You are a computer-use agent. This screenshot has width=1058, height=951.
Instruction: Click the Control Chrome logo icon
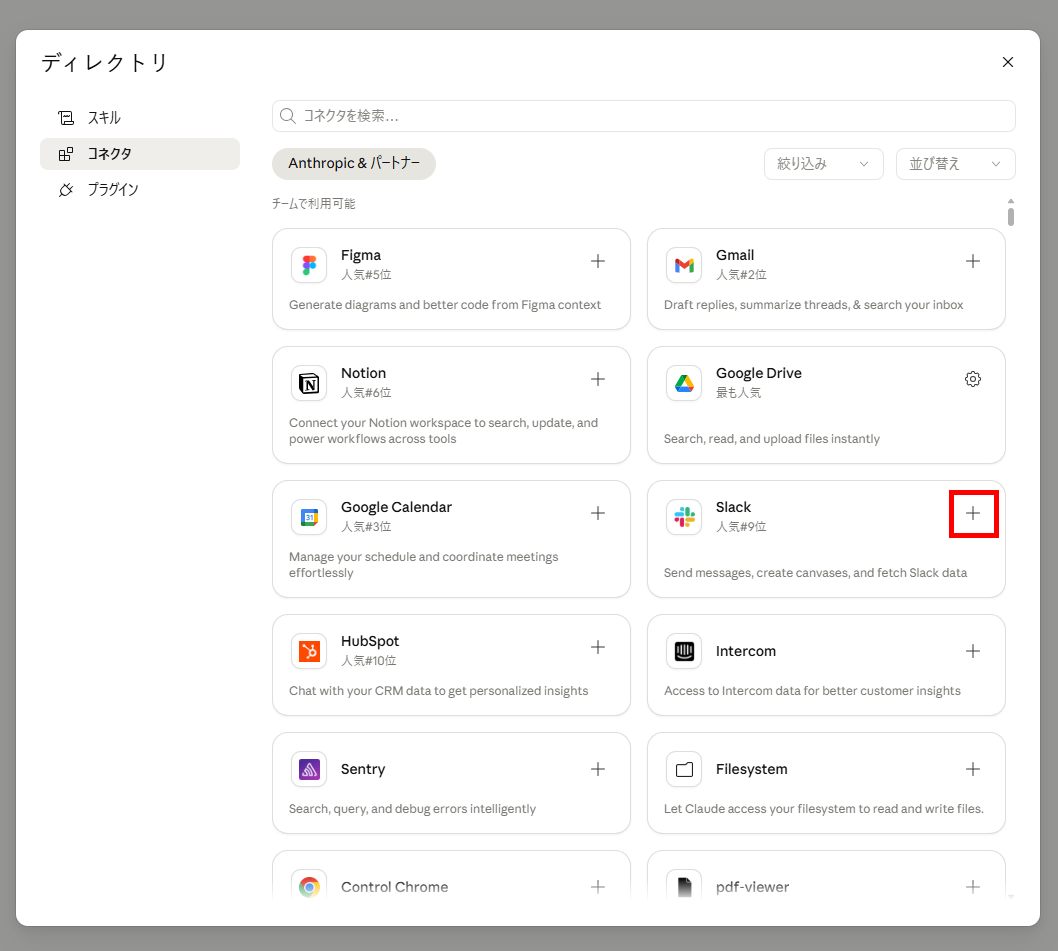tap(309, 886)
